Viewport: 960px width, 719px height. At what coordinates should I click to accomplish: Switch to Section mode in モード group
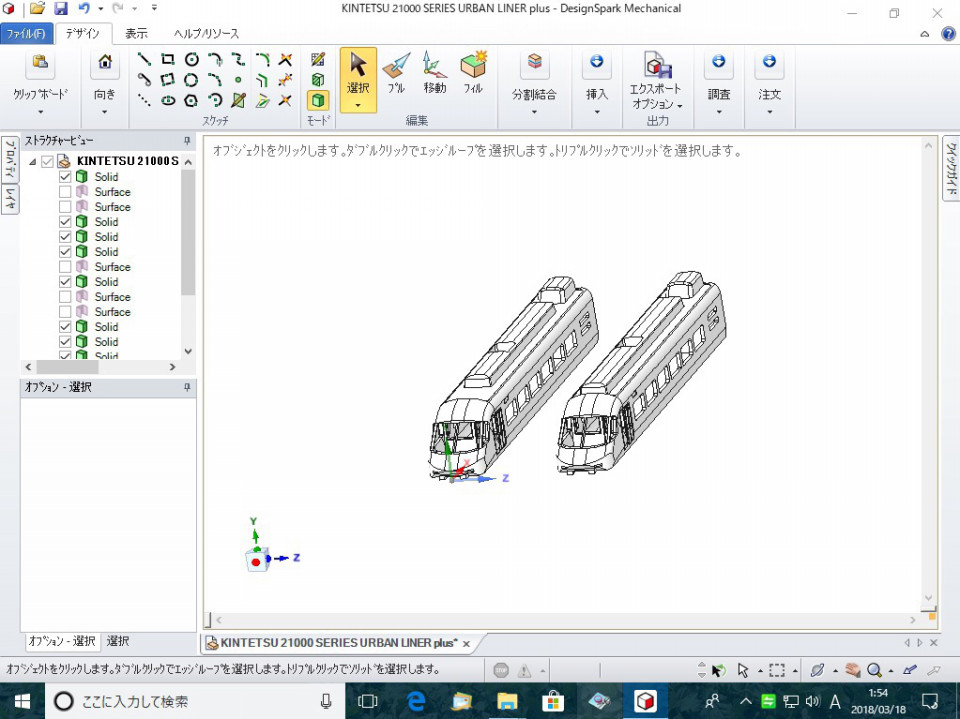318,80
